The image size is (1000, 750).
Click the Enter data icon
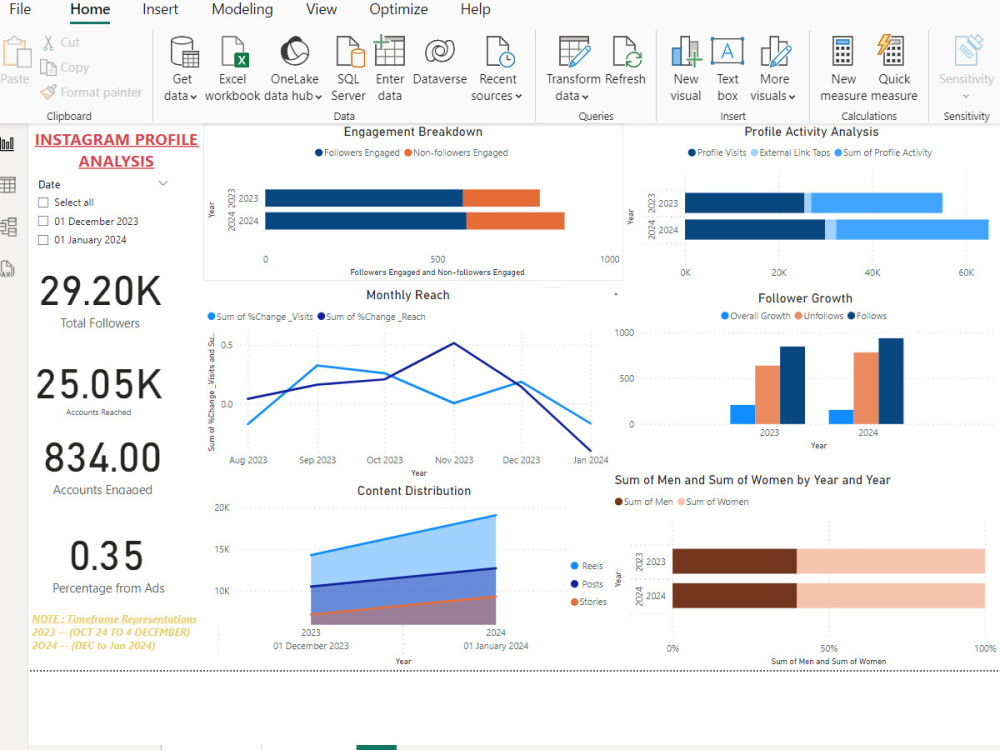tap(390, 66)
